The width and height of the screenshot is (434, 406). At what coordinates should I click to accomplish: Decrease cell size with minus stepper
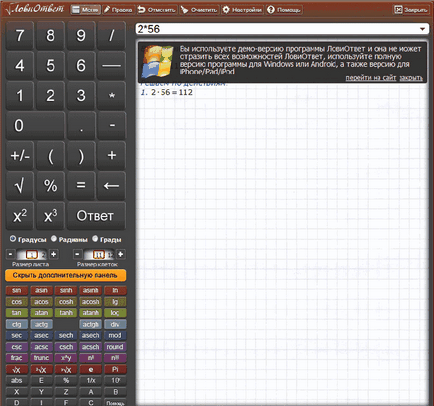click(x=77, y=254)
